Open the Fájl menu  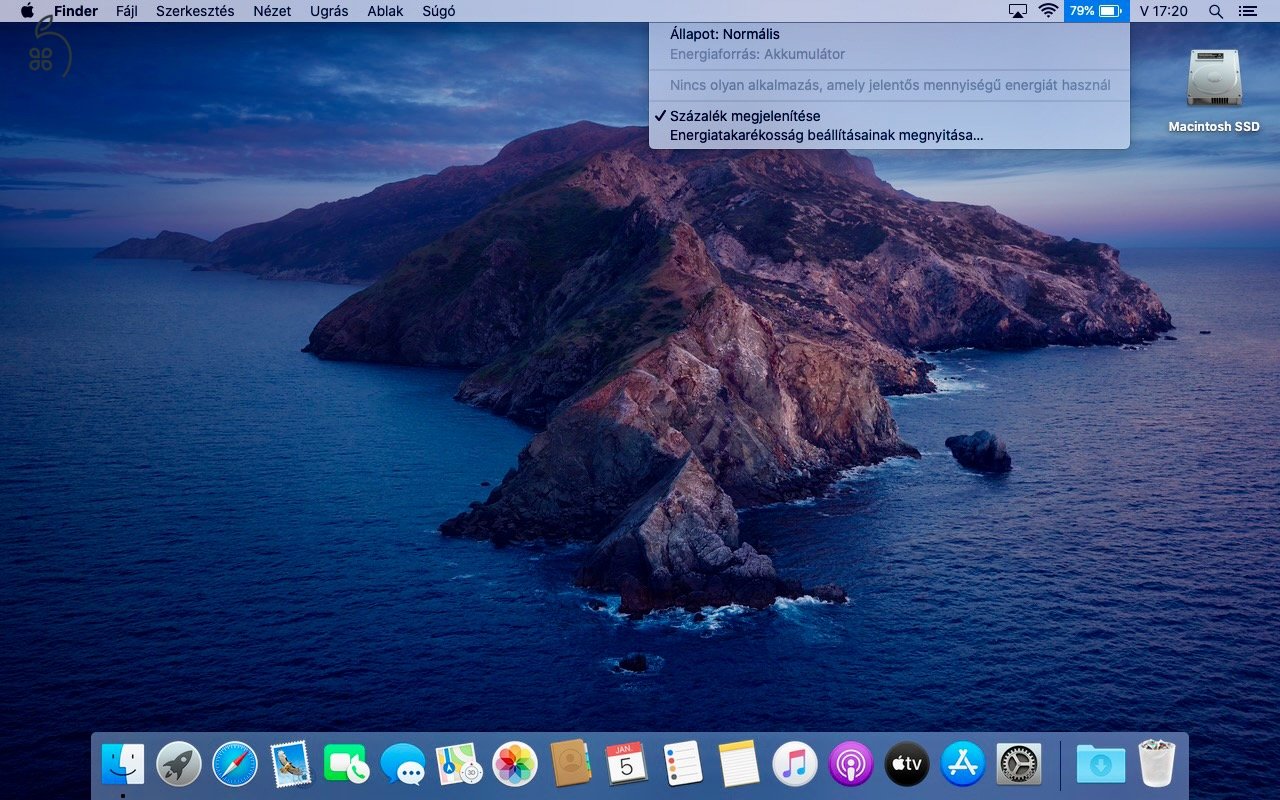coord(127,11)
